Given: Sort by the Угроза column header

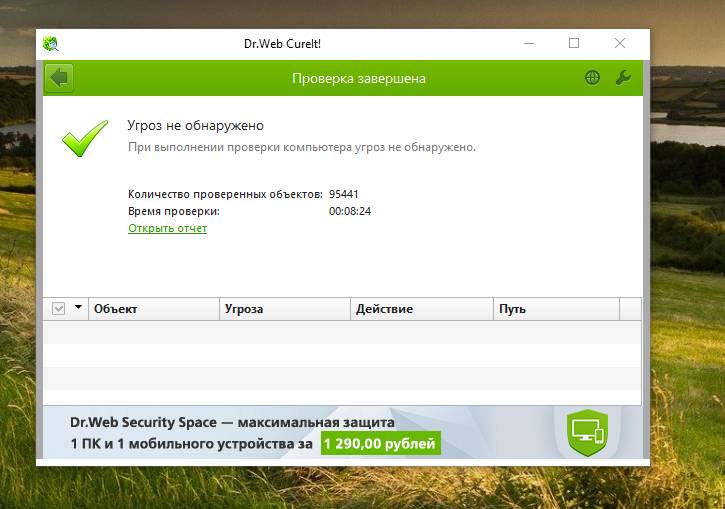Looking at the screenshot, I should click(285, 309).
